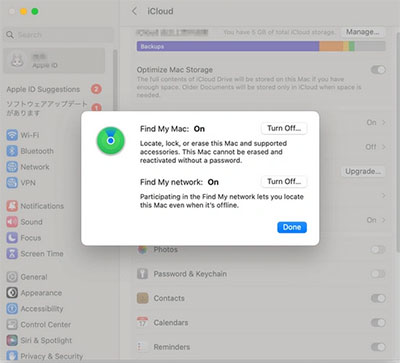Click the Notifications sidebar icon

pyautogui.click(x=12, y=206)
